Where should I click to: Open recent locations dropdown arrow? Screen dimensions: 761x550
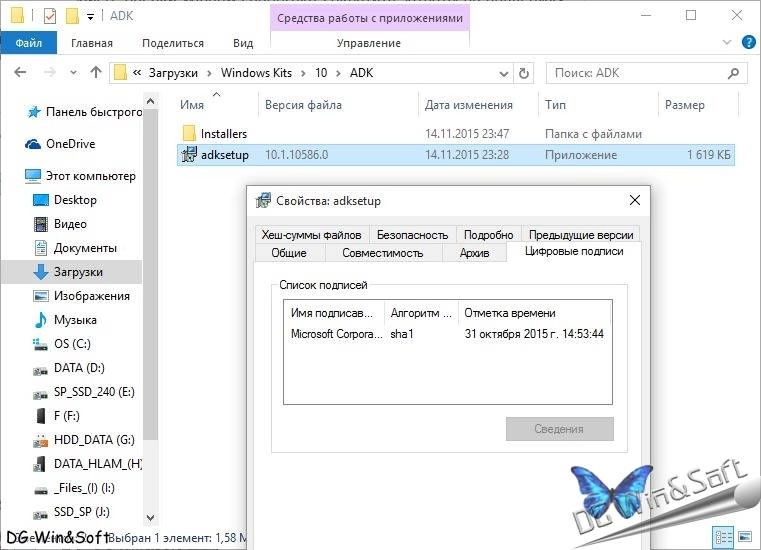point(73,73)
